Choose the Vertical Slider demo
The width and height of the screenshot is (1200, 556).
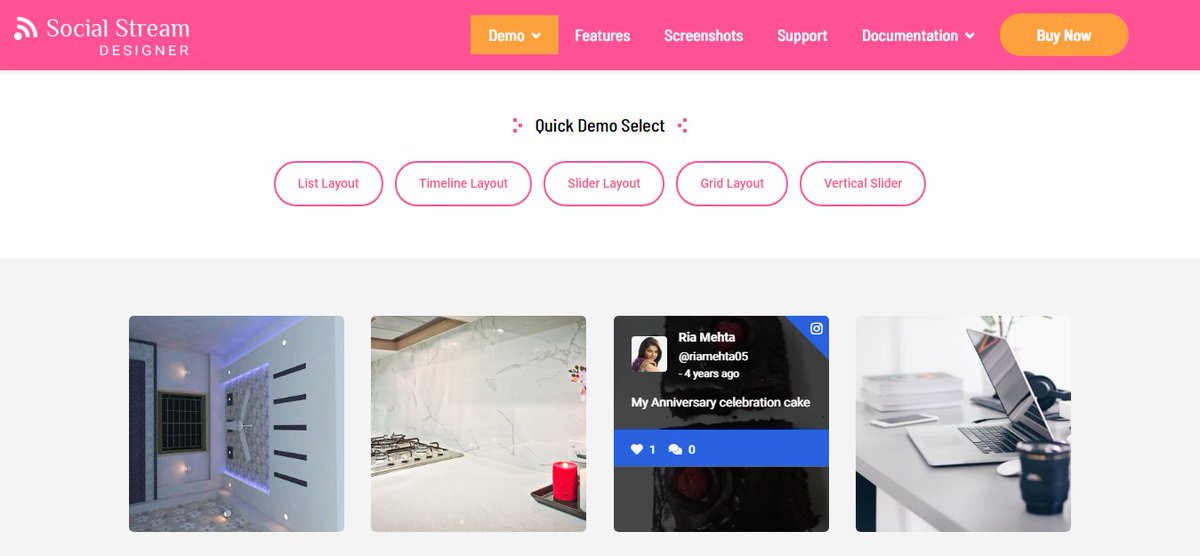863,183
